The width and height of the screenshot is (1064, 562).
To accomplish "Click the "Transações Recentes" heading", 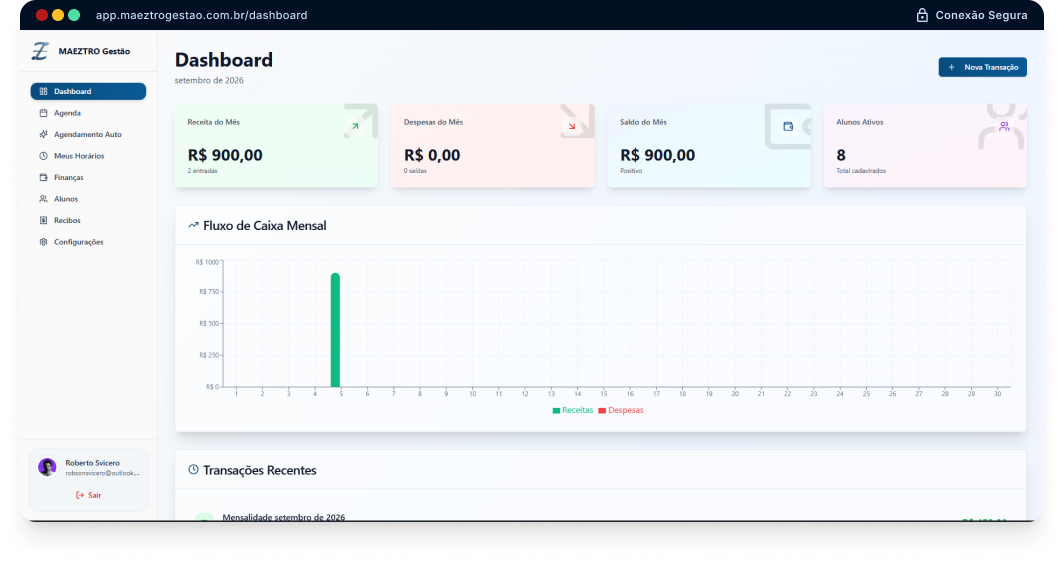I will (260, 470).
